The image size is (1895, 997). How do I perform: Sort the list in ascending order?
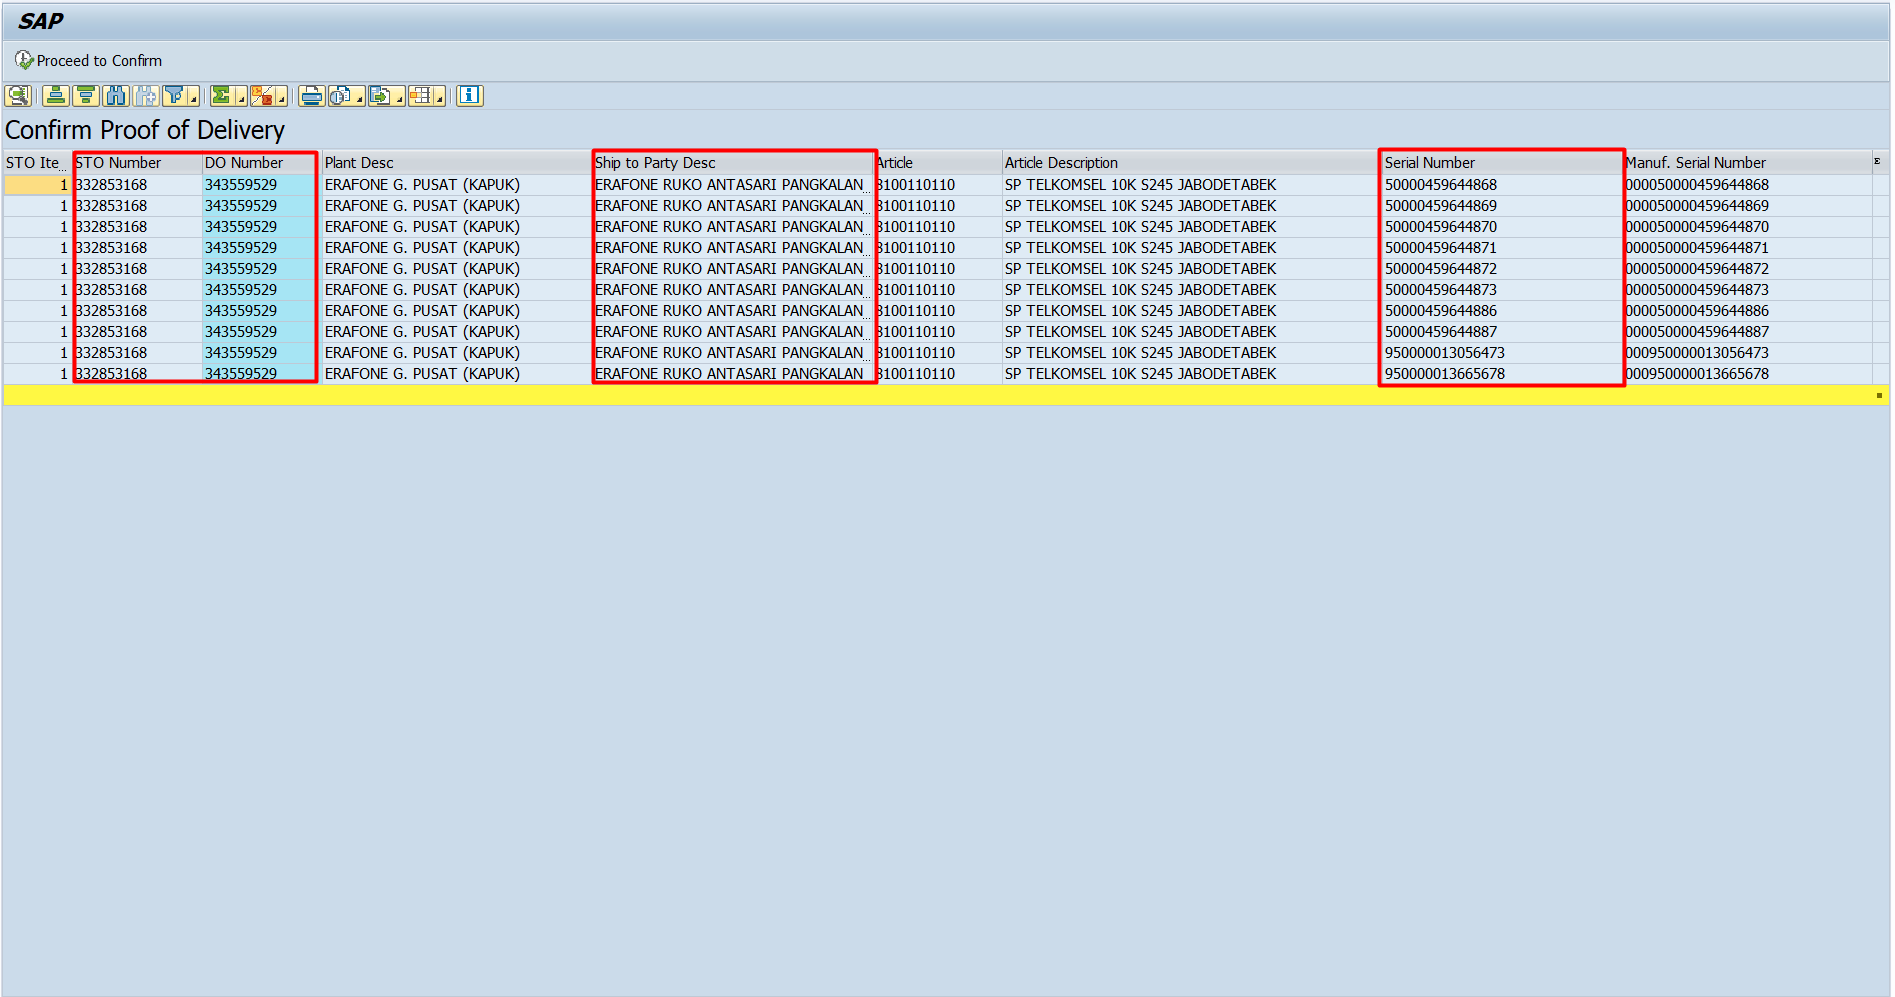(x=56, y=96)
